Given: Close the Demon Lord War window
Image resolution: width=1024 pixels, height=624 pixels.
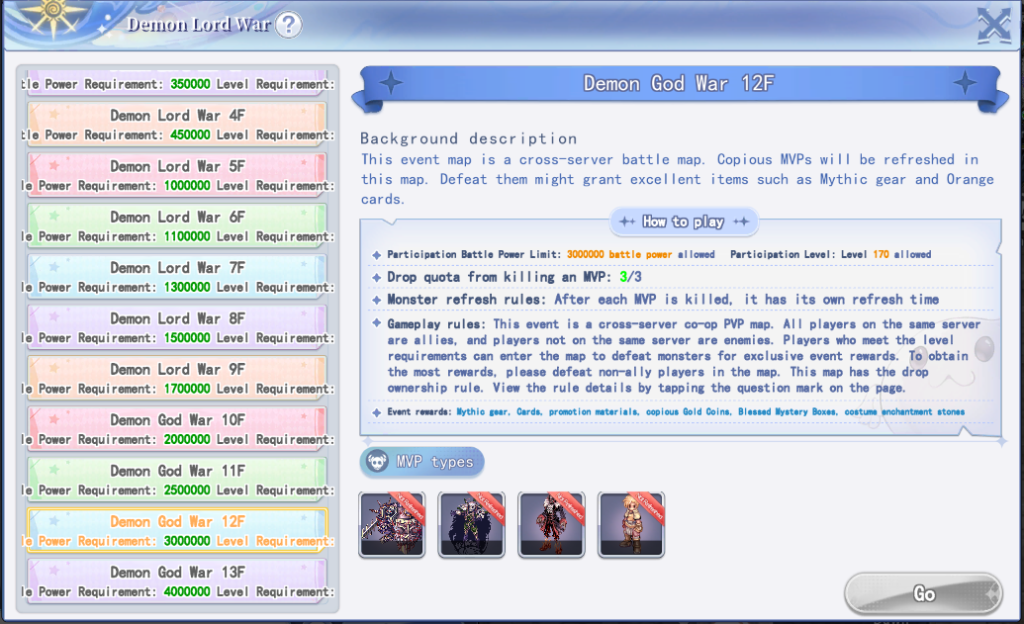Looking at the screenshot, I should click(992, 25).
